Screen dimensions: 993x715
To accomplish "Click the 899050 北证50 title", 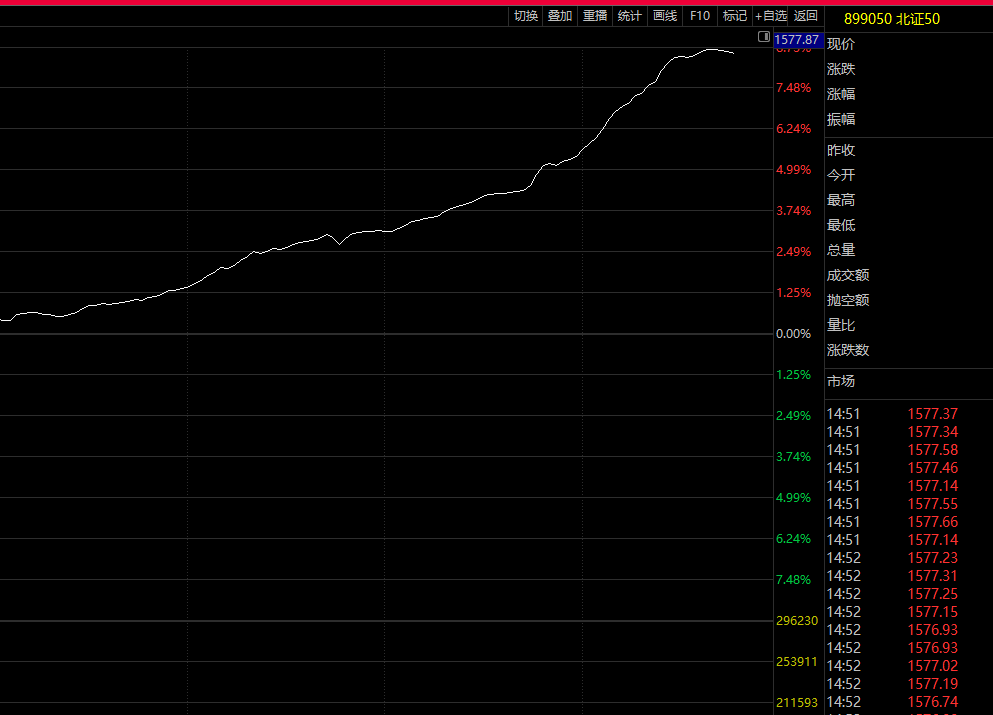I will click(x=892, y=18).
